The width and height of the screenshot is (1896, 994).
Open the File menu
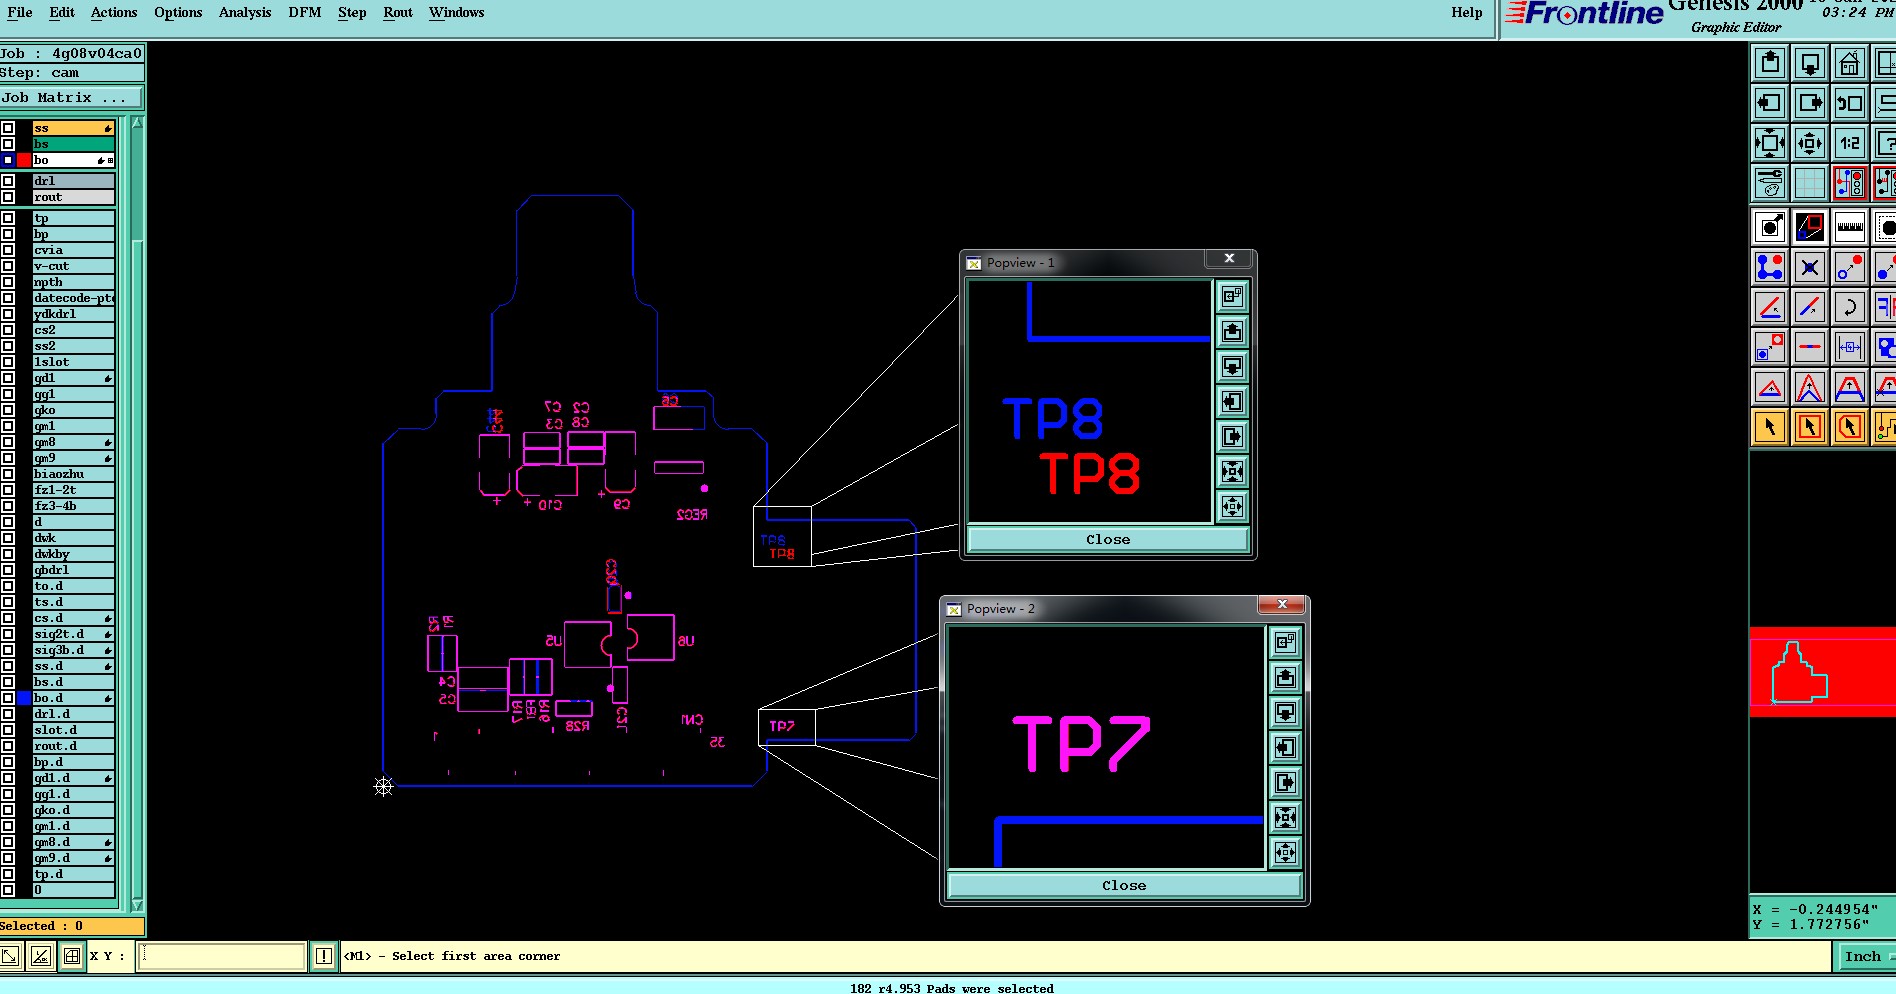click(x=20, y=12)
